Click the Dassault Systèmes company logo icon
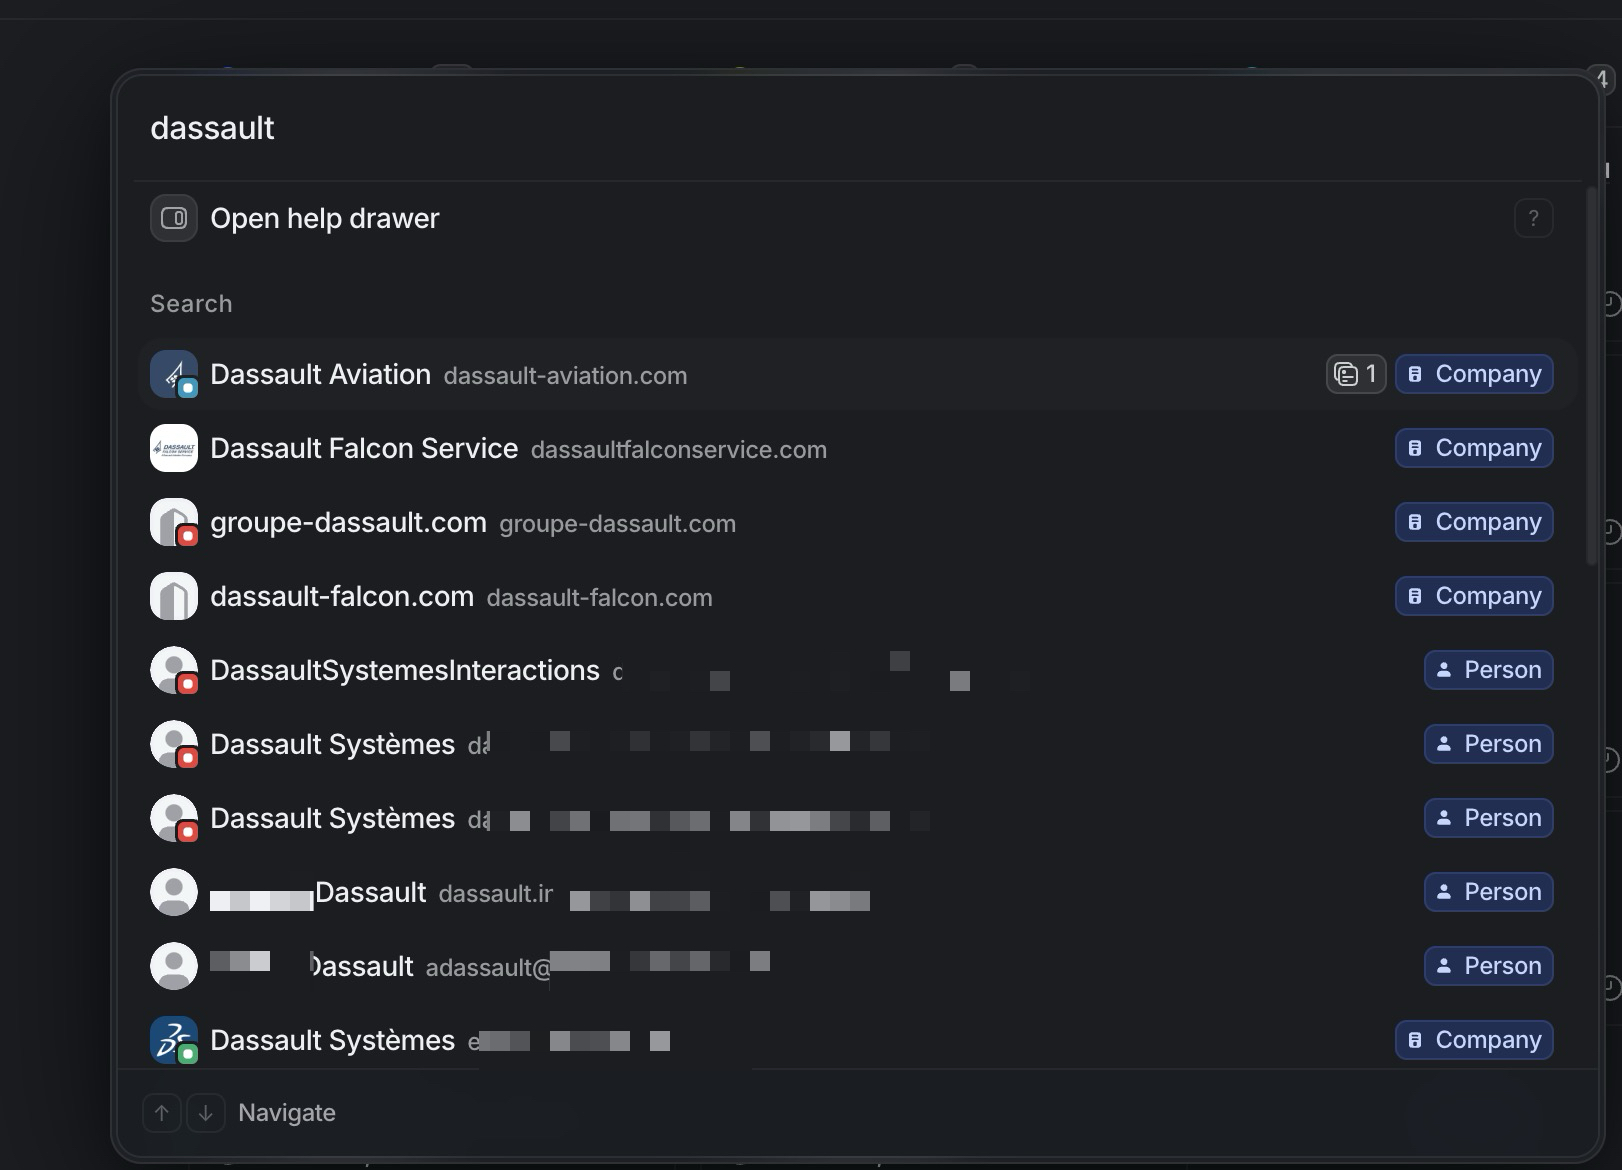The width and height of the screenshot is (1622, 1170). pos(174,1040)
